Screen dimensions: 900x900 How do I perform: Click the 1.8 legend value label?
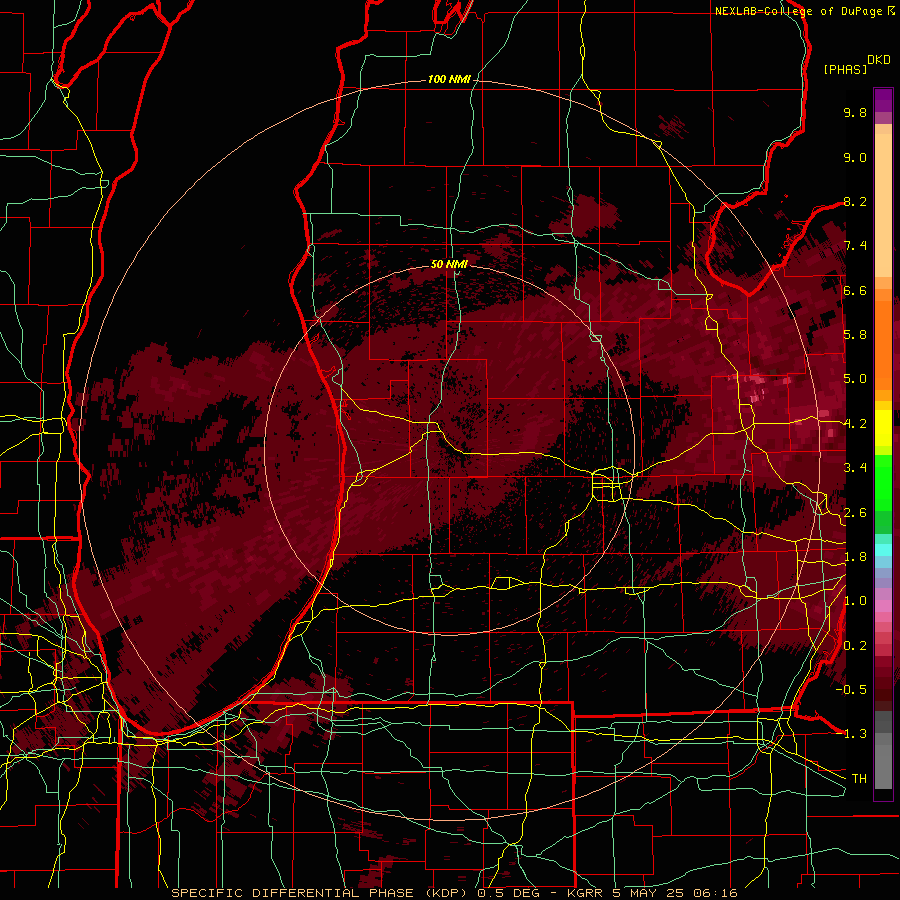tap(855, 557)
